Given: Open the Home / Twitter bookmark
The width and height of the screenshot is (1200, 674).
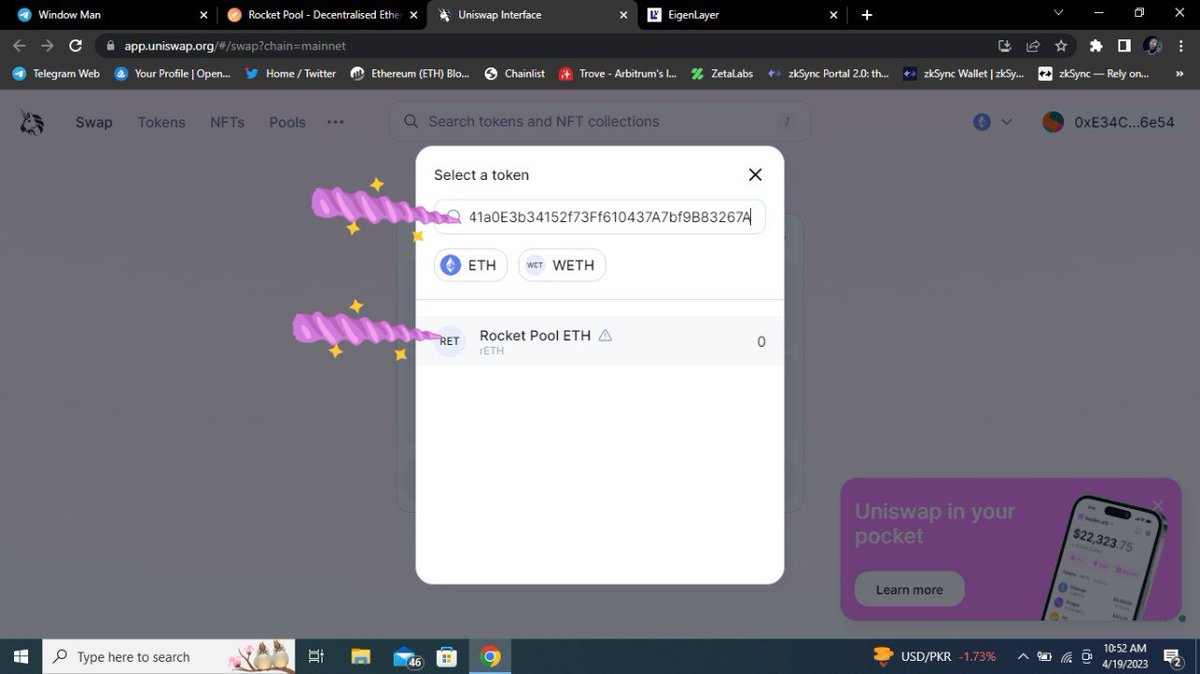Looking at the screenshot, I should [291, 73].
